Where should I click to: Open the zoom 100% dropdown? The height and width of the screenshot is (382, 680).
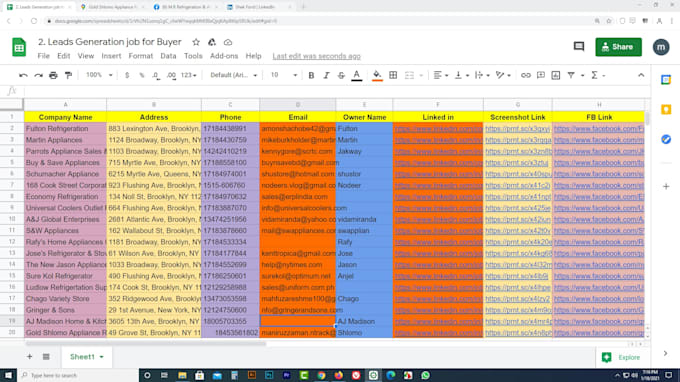tap(99, 75)
